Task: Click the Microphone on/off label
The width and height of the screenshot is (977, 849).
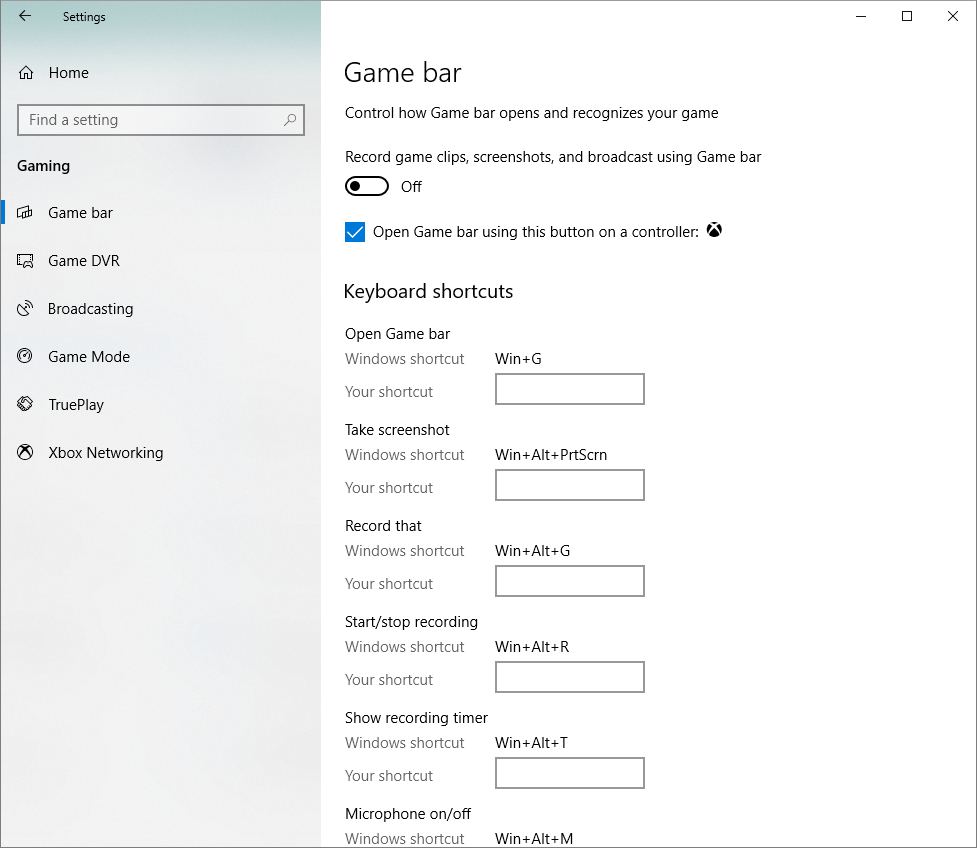Action: coord(408,813)
